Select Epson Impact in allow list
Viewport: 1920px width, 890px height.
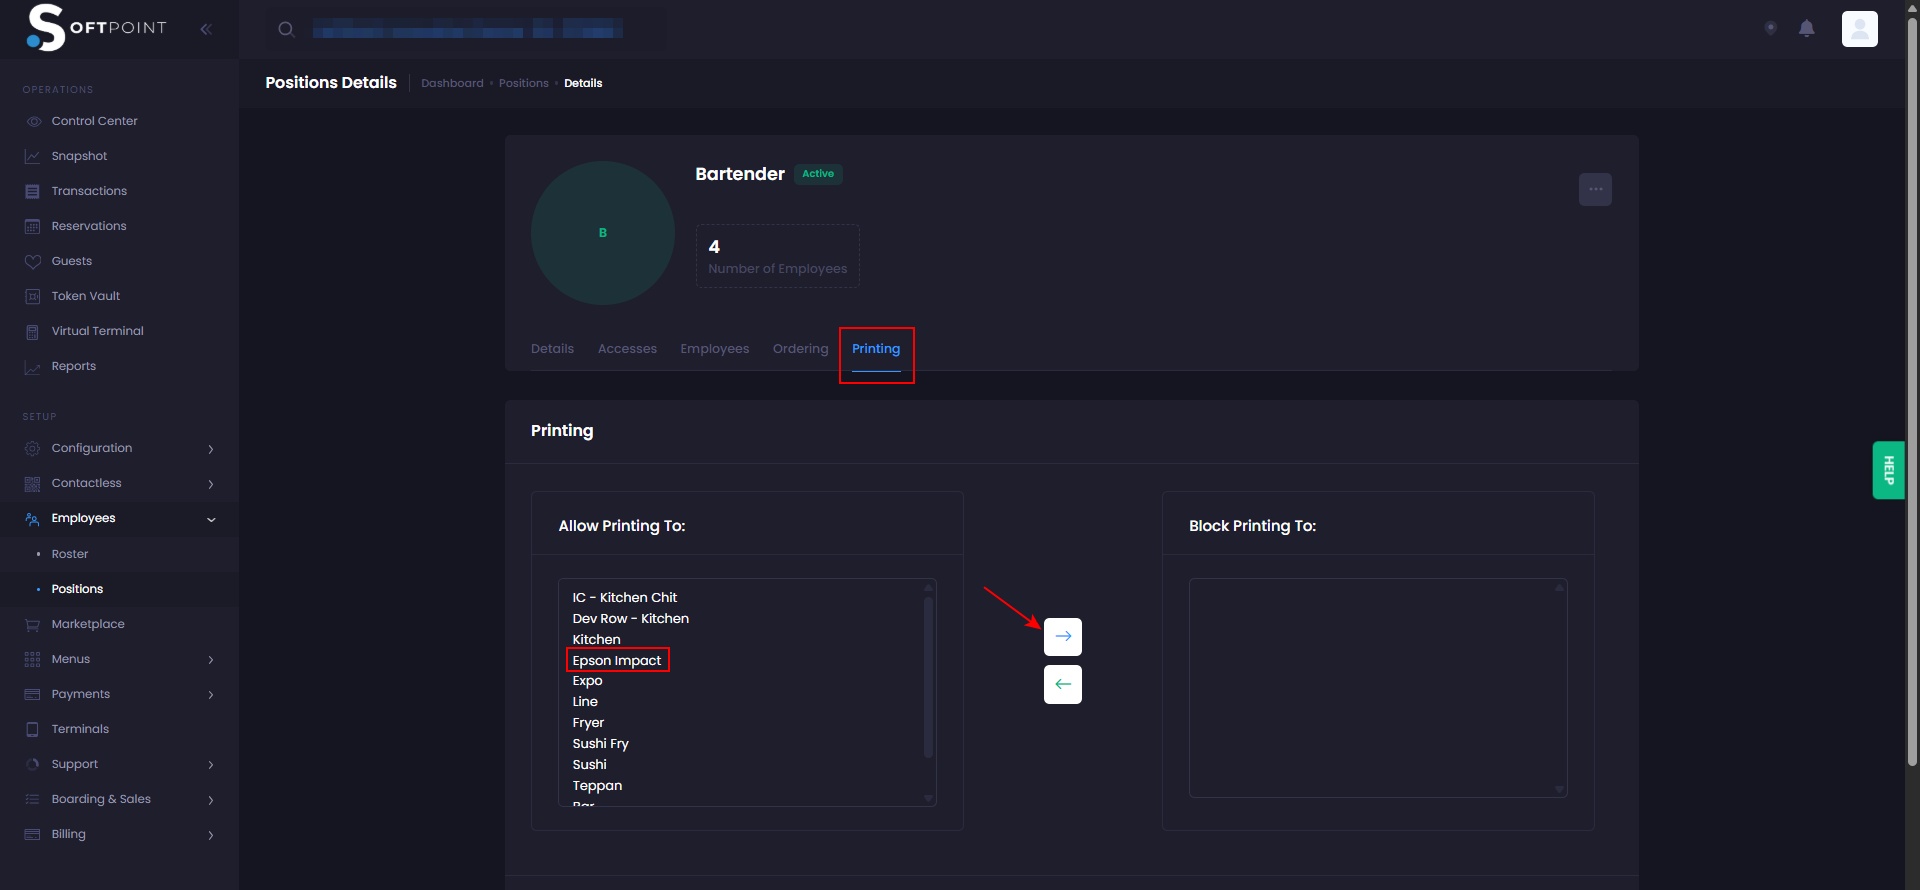(616, 661)
